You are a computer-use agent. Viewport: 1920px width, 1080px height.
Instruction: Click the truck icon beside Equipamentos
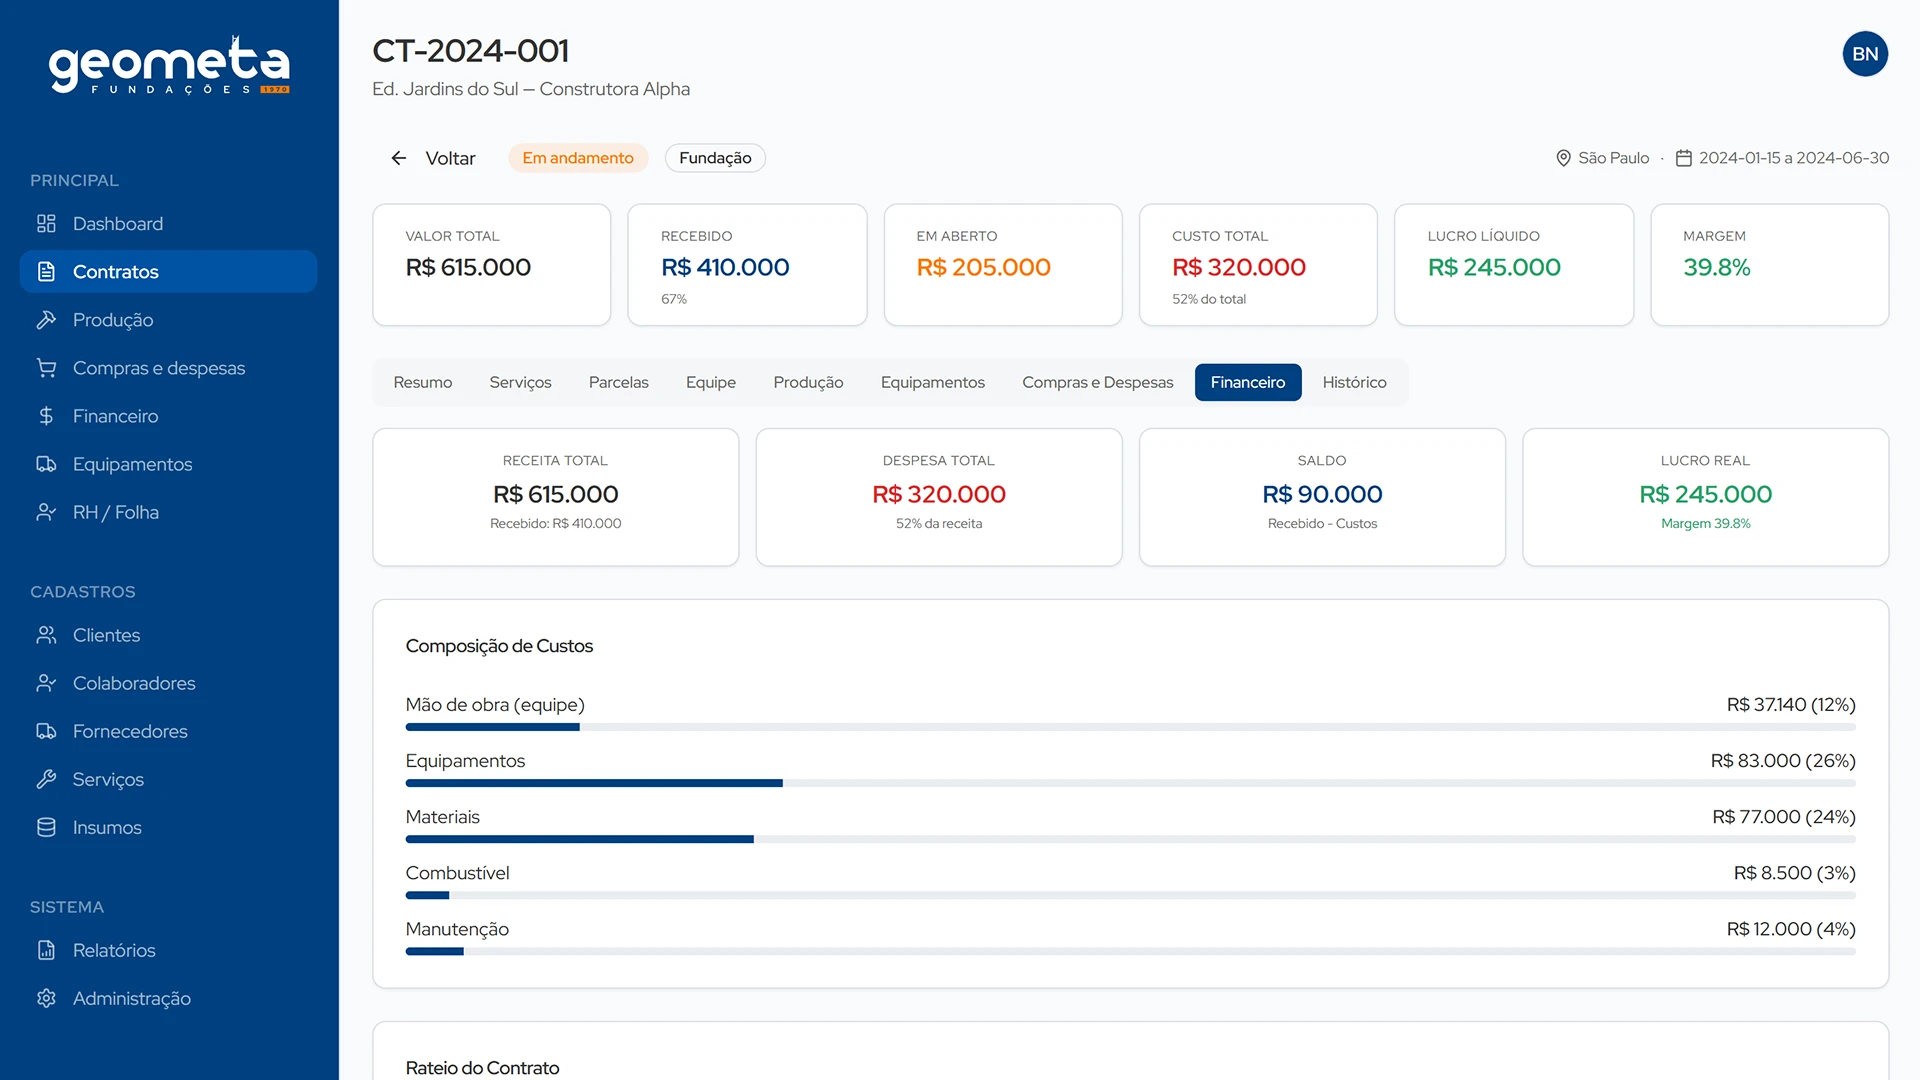pos(46,464)
